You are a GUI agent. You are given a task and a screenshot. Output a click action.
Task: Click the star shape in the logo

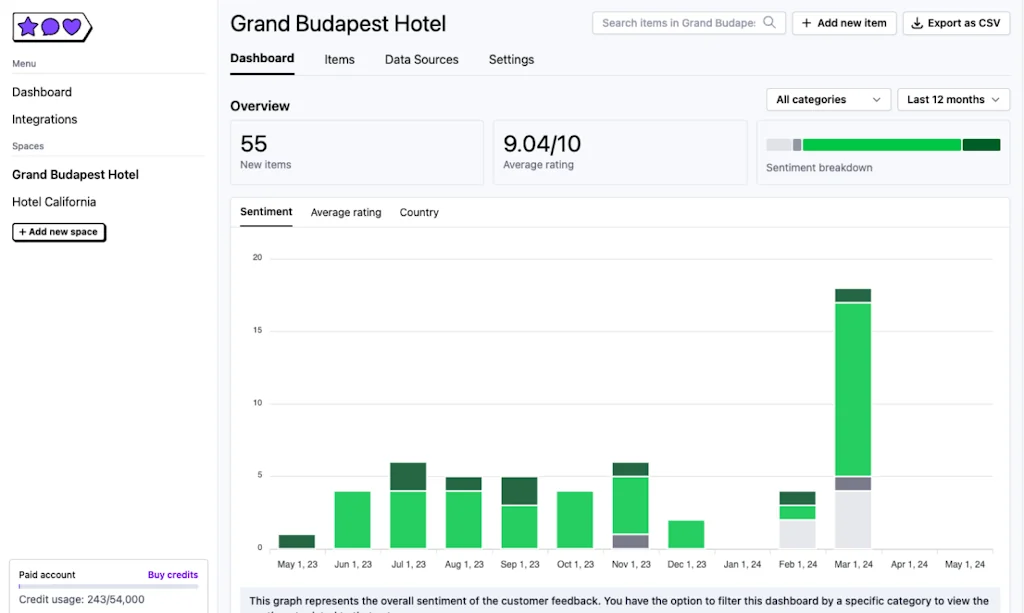coord(26,28)
